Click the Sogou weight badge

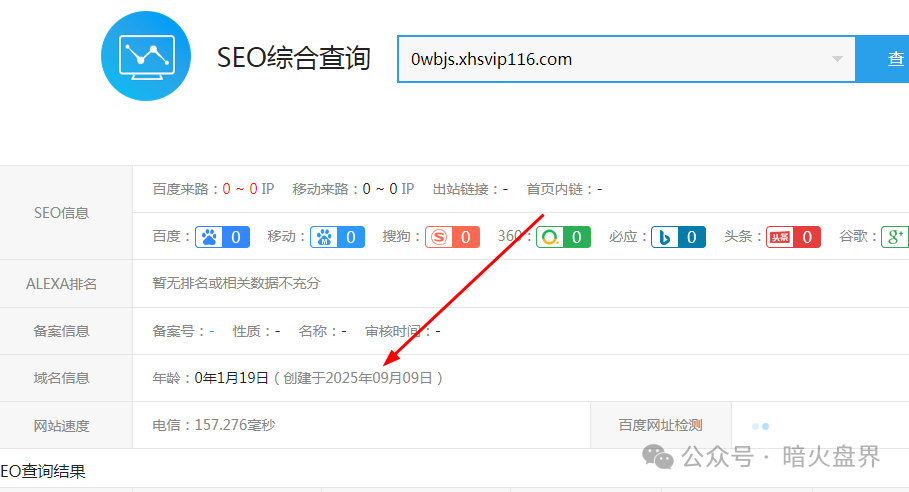click(452, 237)
